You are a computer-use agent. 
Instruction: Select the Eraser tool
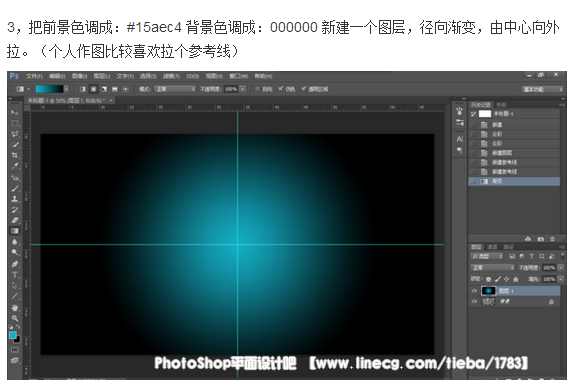(x=15, y=220)
